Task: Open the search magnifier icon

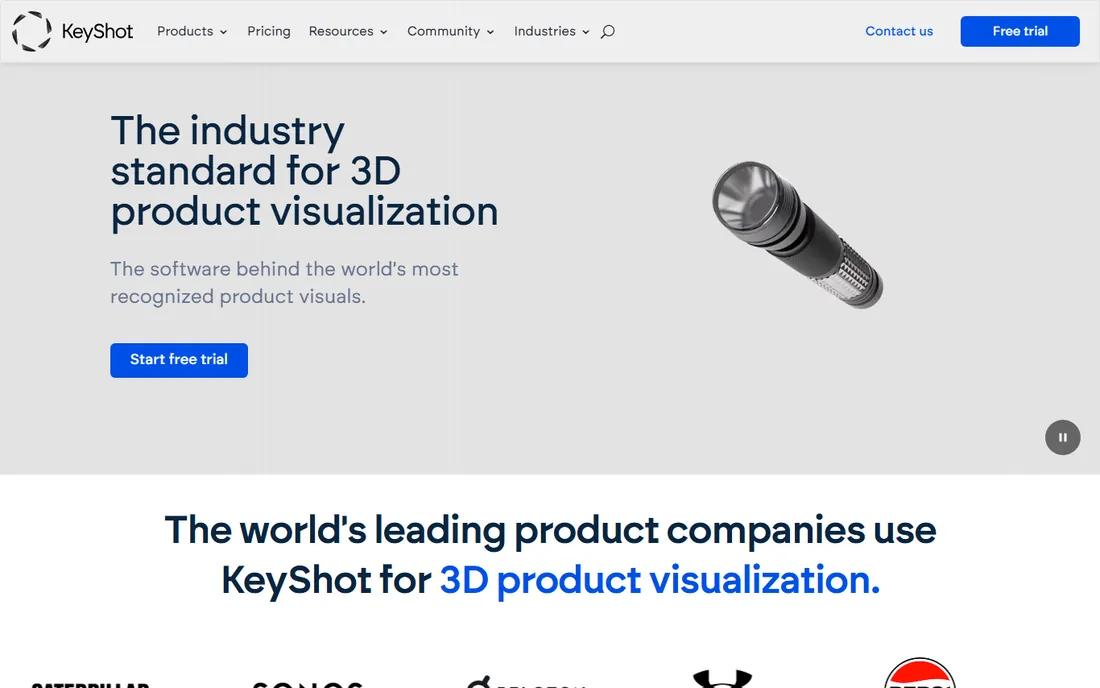Action: point(608,32)
